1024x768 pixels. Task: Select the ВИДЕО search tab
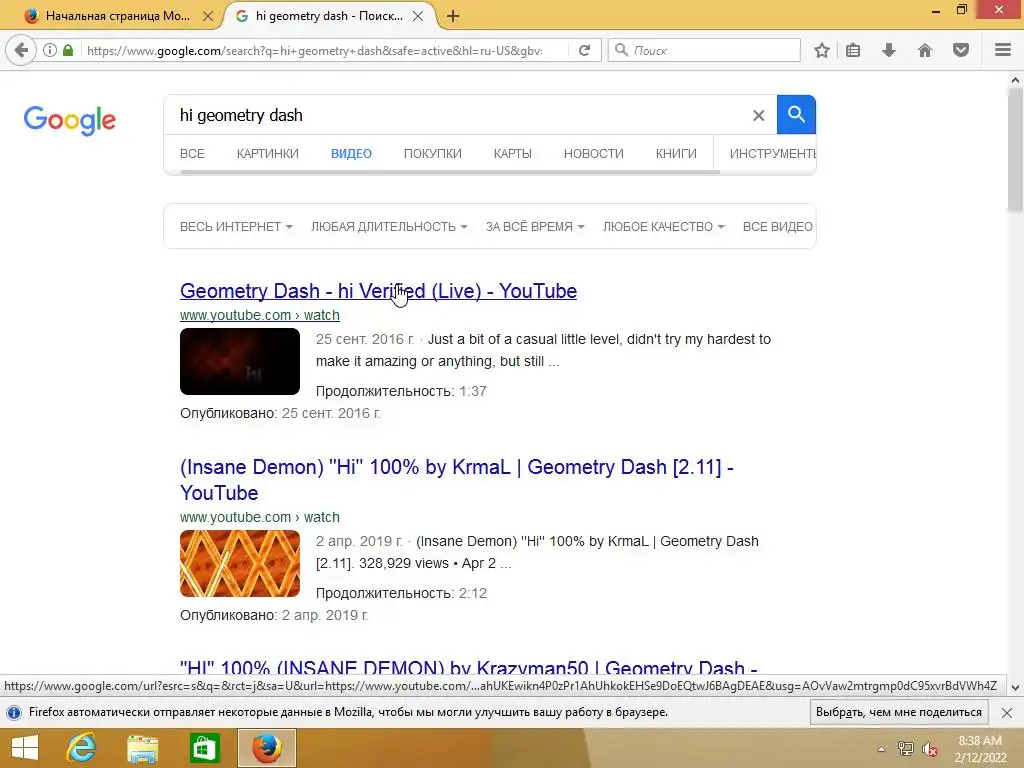click(351, 153)
